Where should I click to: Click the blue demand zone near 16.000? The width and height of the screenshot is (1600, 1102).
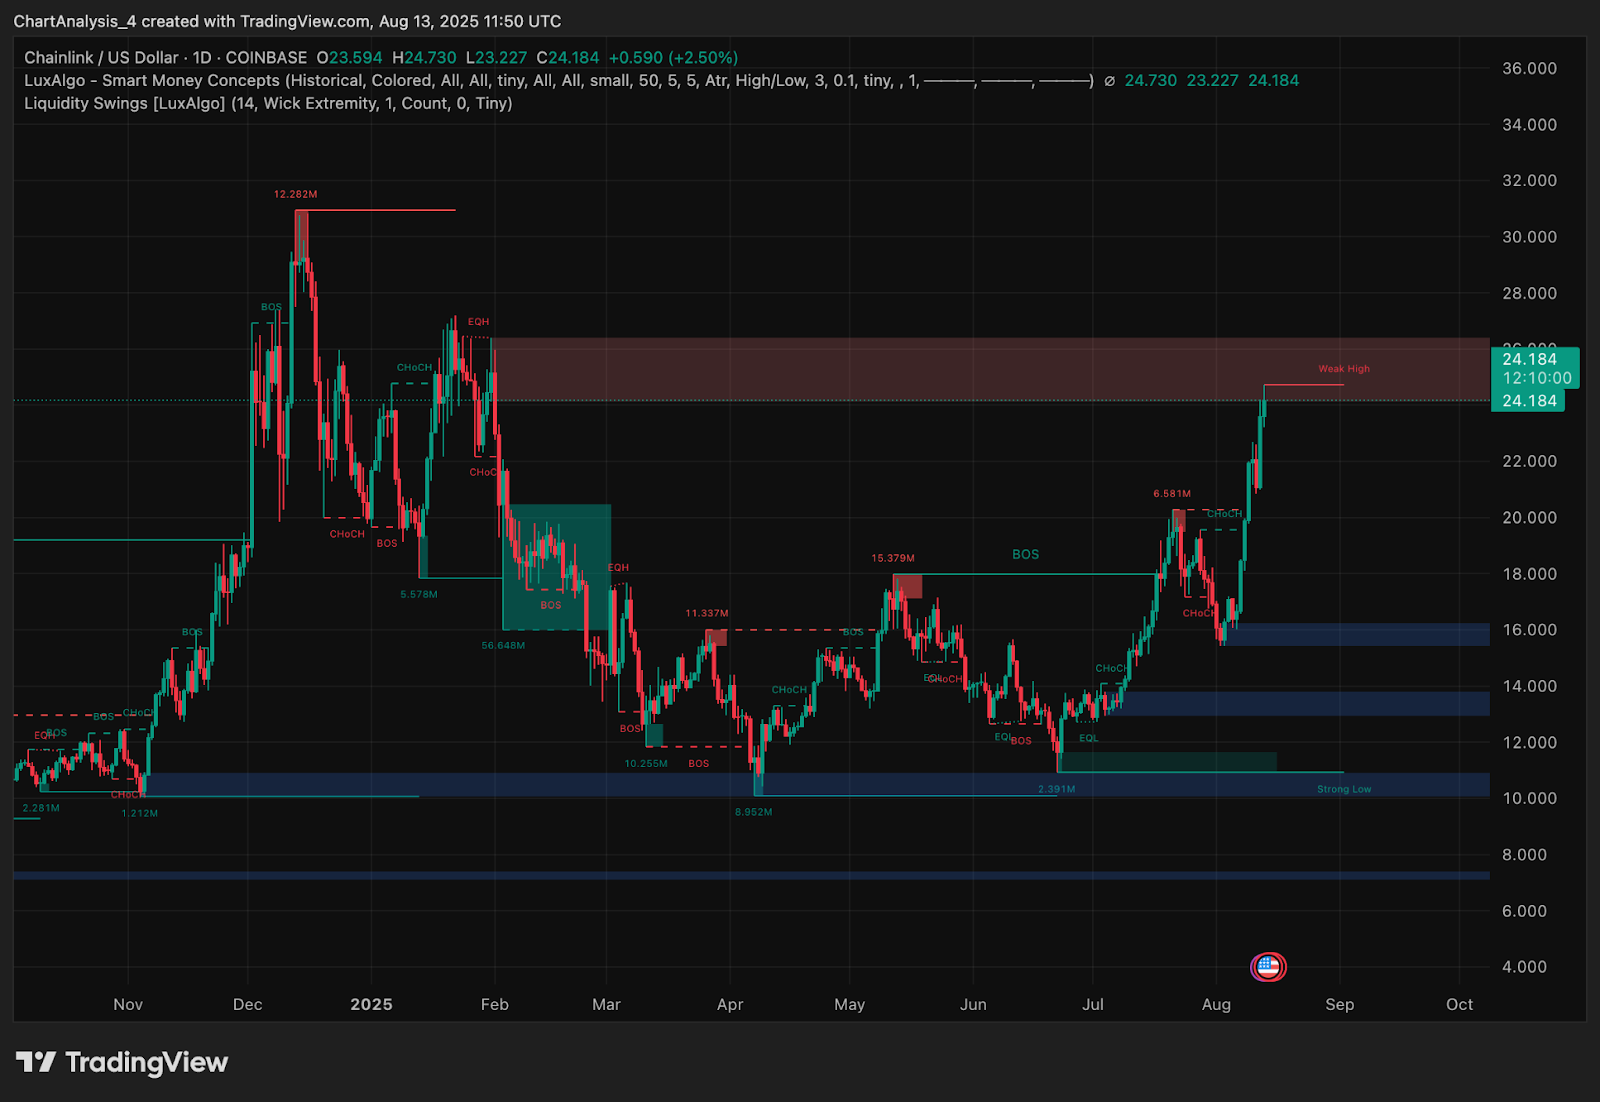pos(1358,634)
